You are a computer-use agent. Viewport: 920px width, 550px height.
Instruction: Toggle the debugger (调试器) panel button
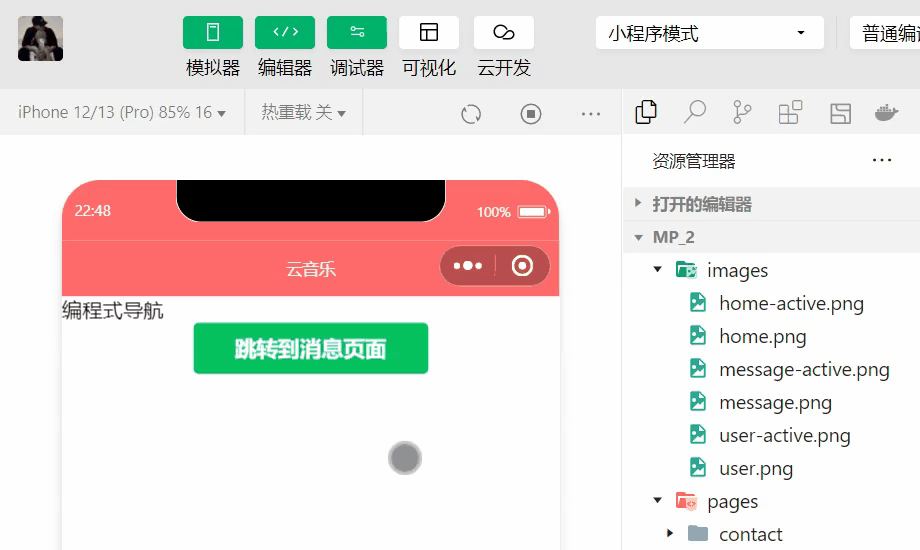[357, 32]
